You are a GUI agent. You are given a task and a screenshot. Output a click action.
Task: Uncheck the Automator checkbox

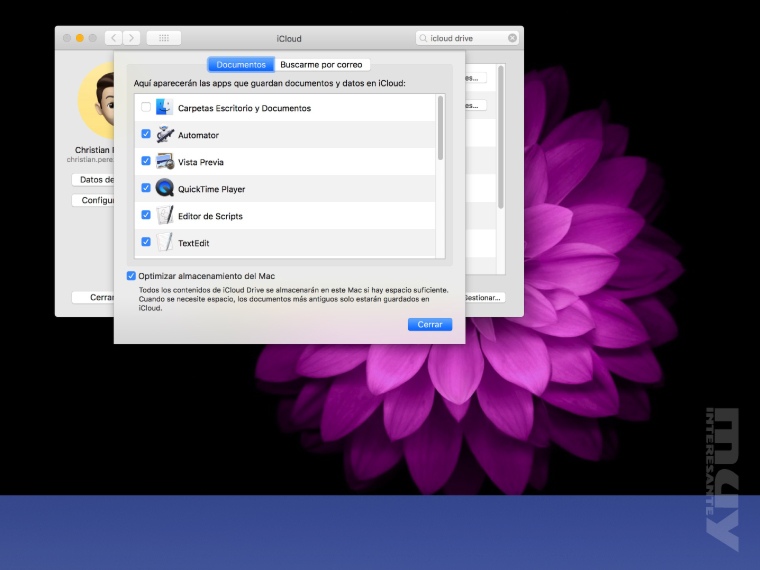(146, 135)
